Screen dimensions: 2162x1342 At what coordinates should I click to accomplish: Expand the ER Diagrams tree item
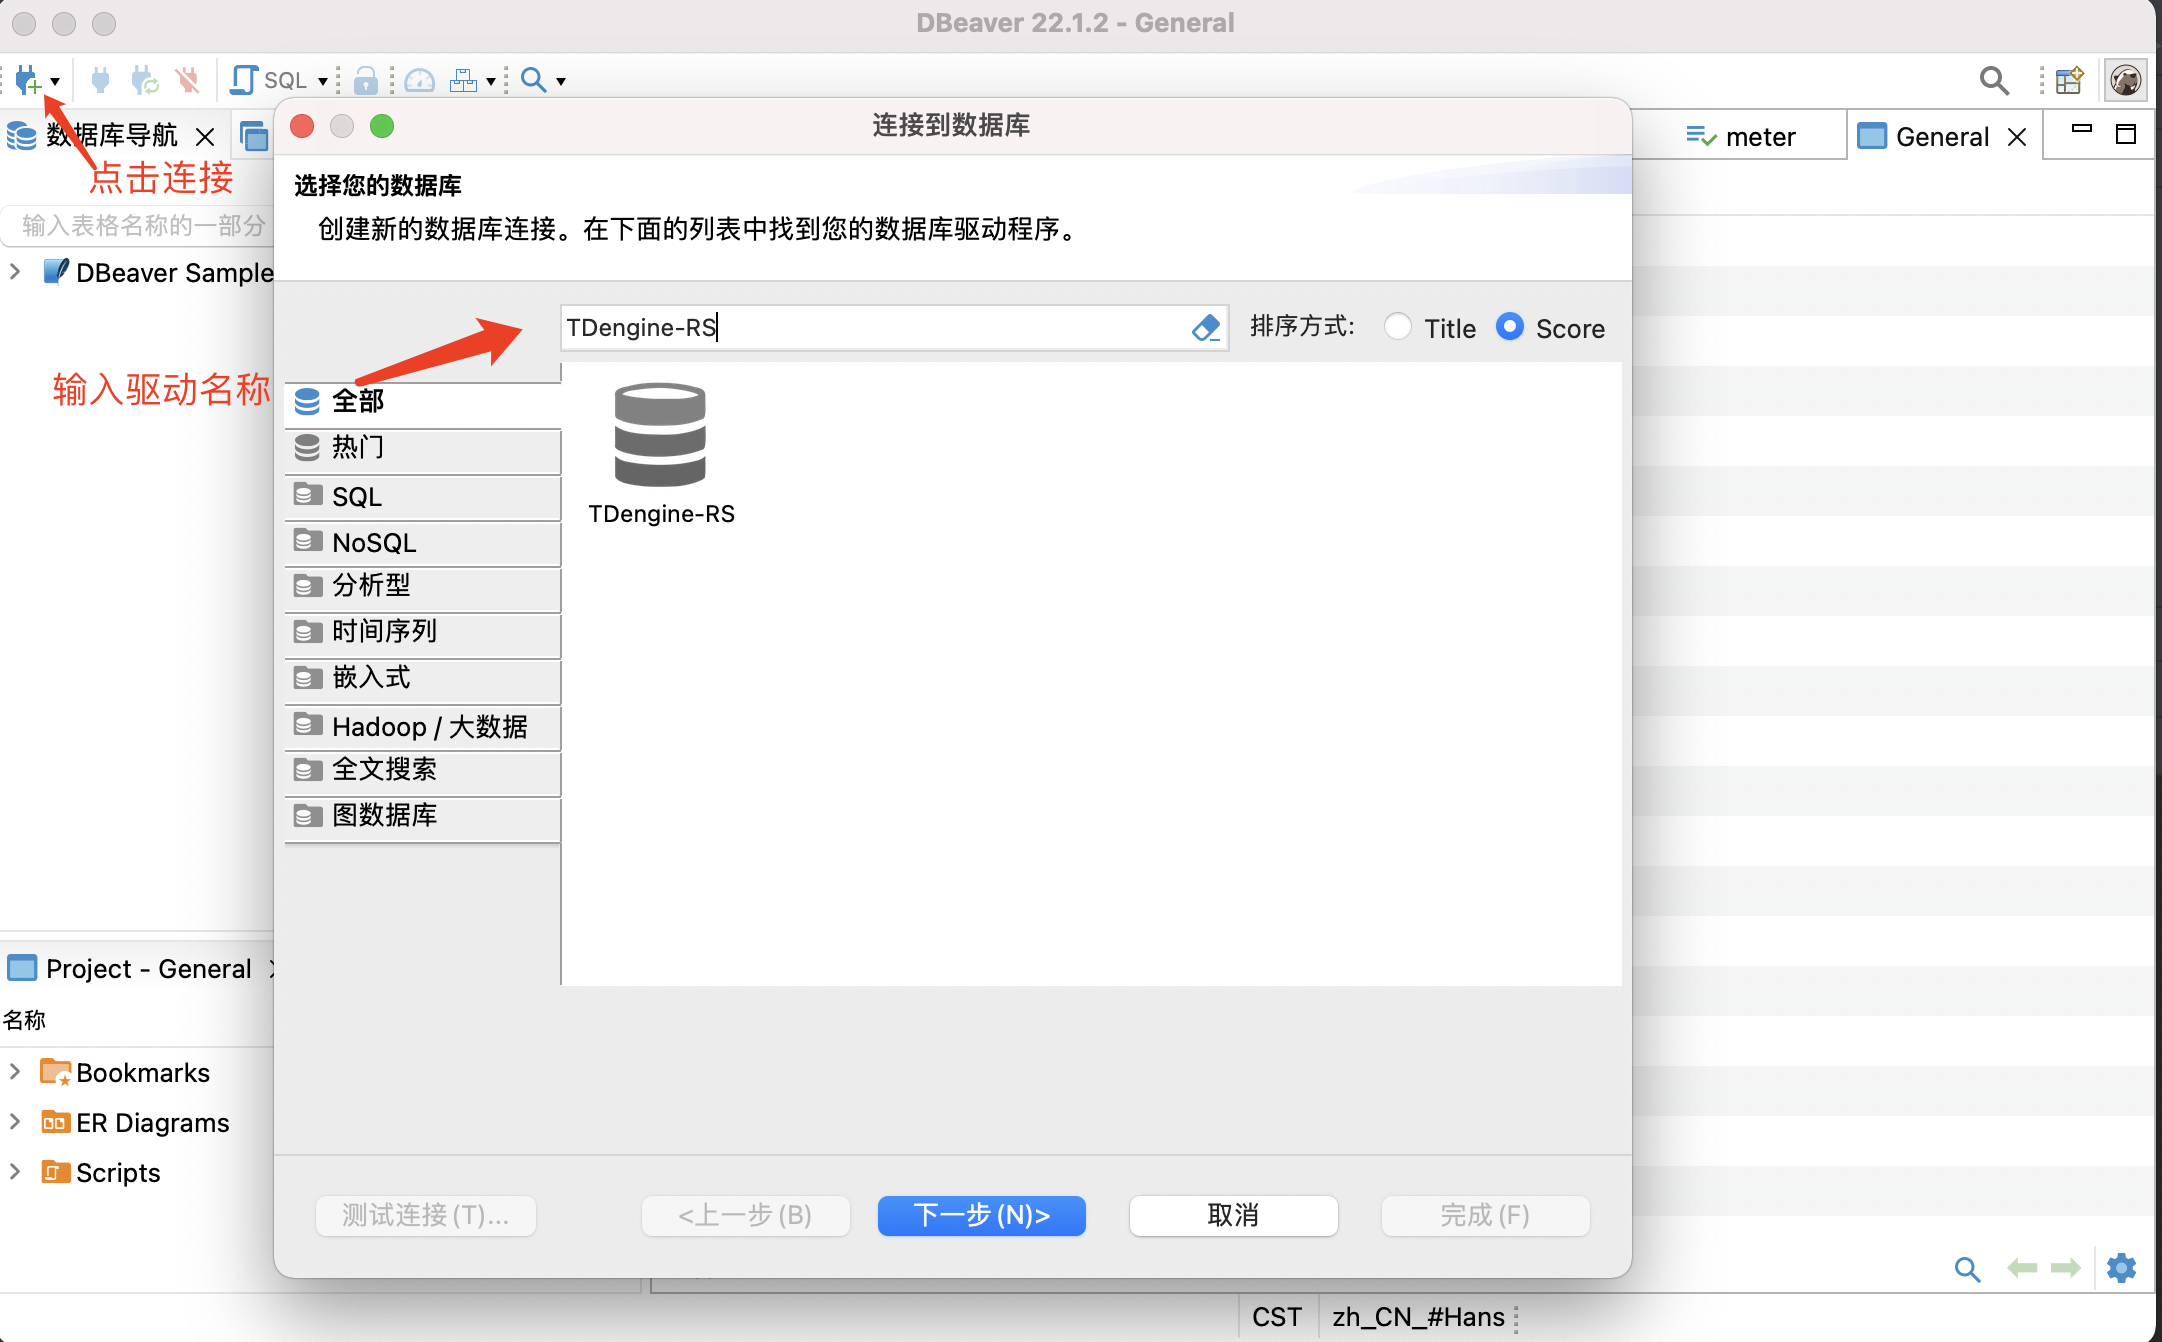(x=14, y=1121)
